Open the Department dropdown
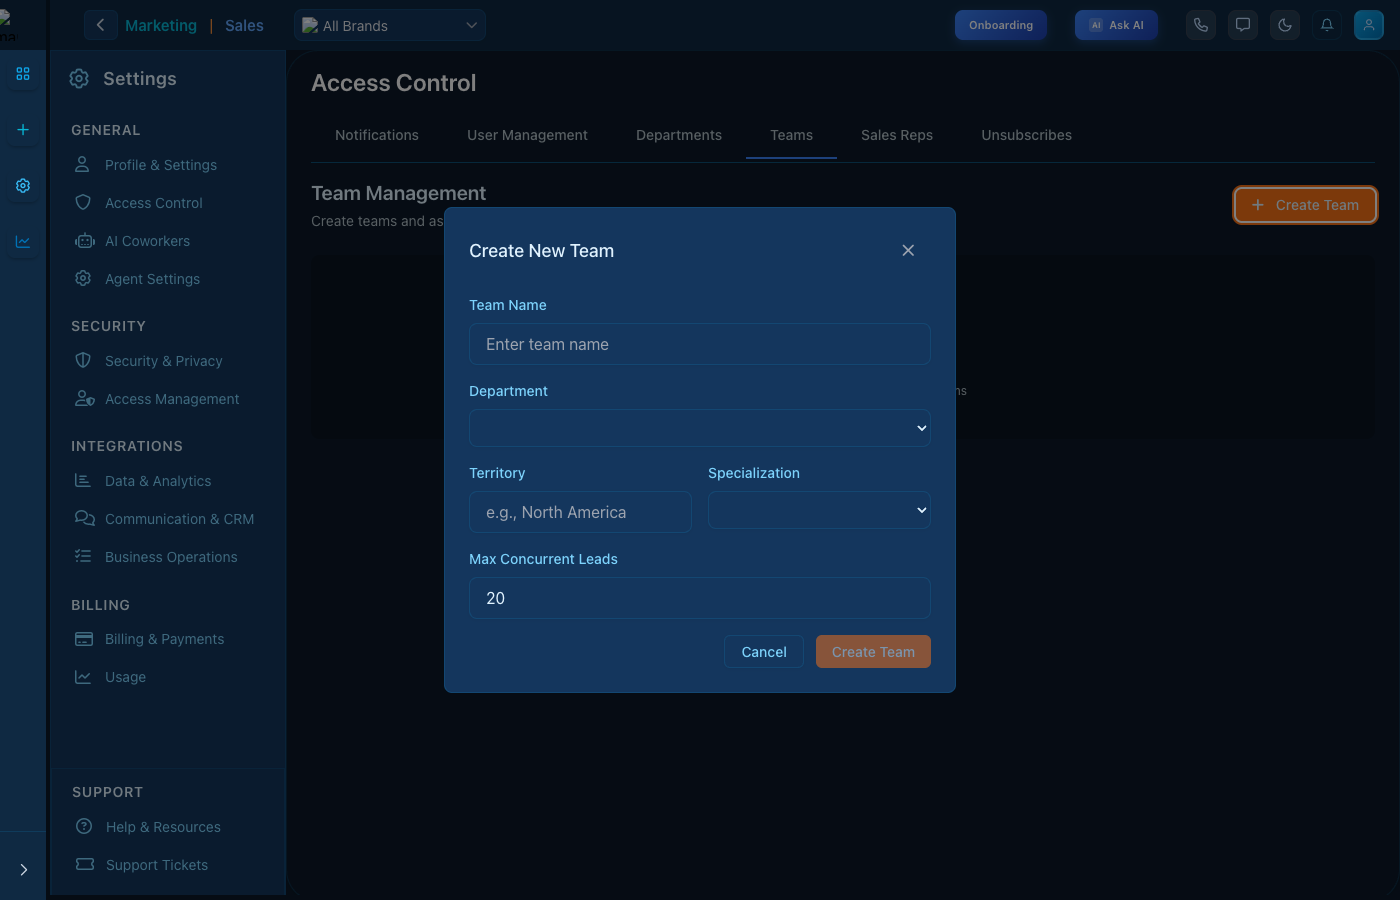The image size is (1400, 900). click(x=700, y=428)
